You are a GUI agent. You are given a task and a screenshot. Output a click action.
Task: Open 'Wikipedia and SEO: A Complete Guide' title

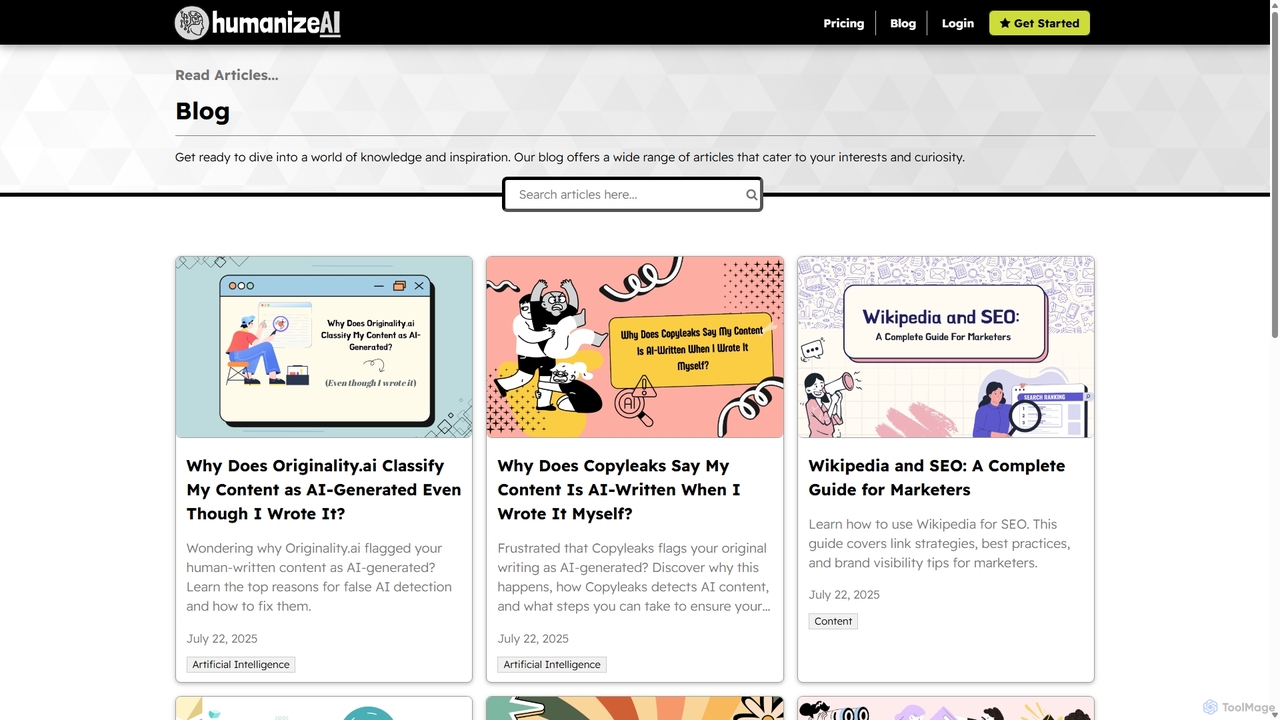coord(936,478)
